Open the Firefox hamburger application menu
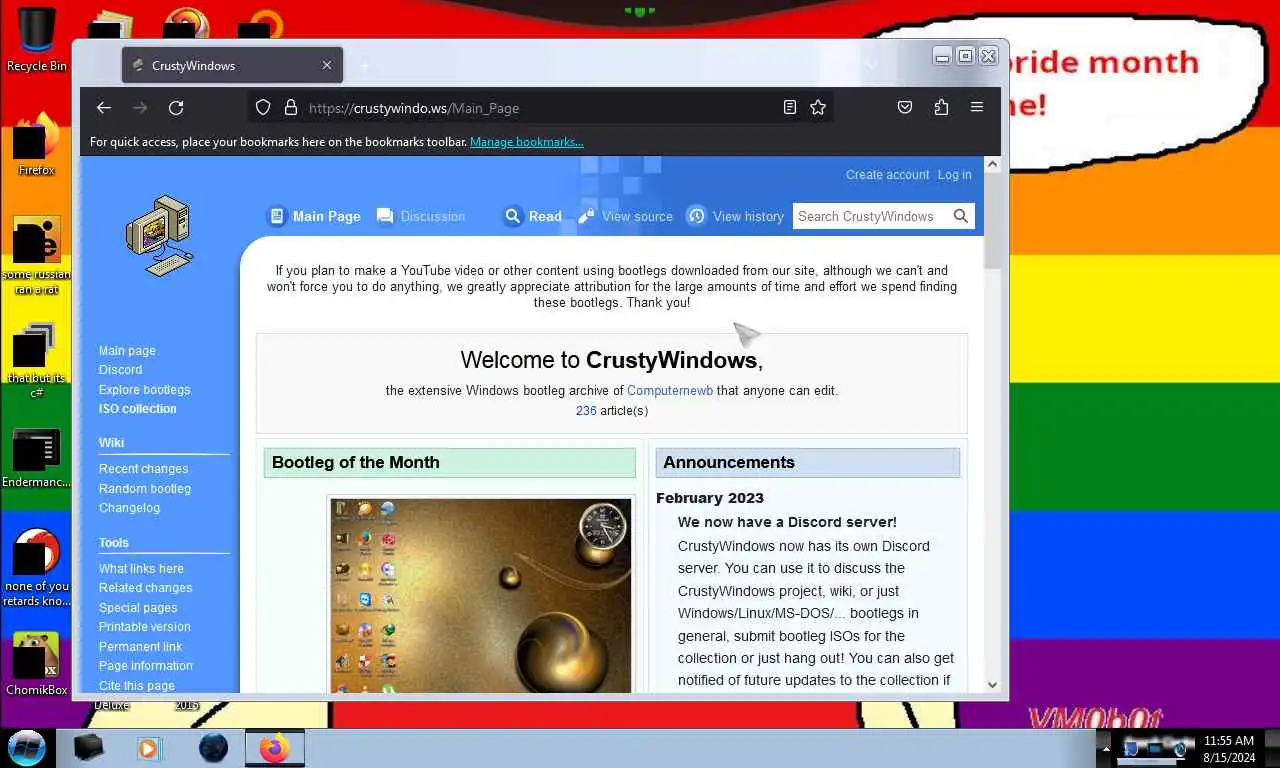Image resolution: width=1280 pixels, height=768 pixels. coord(977,108)
